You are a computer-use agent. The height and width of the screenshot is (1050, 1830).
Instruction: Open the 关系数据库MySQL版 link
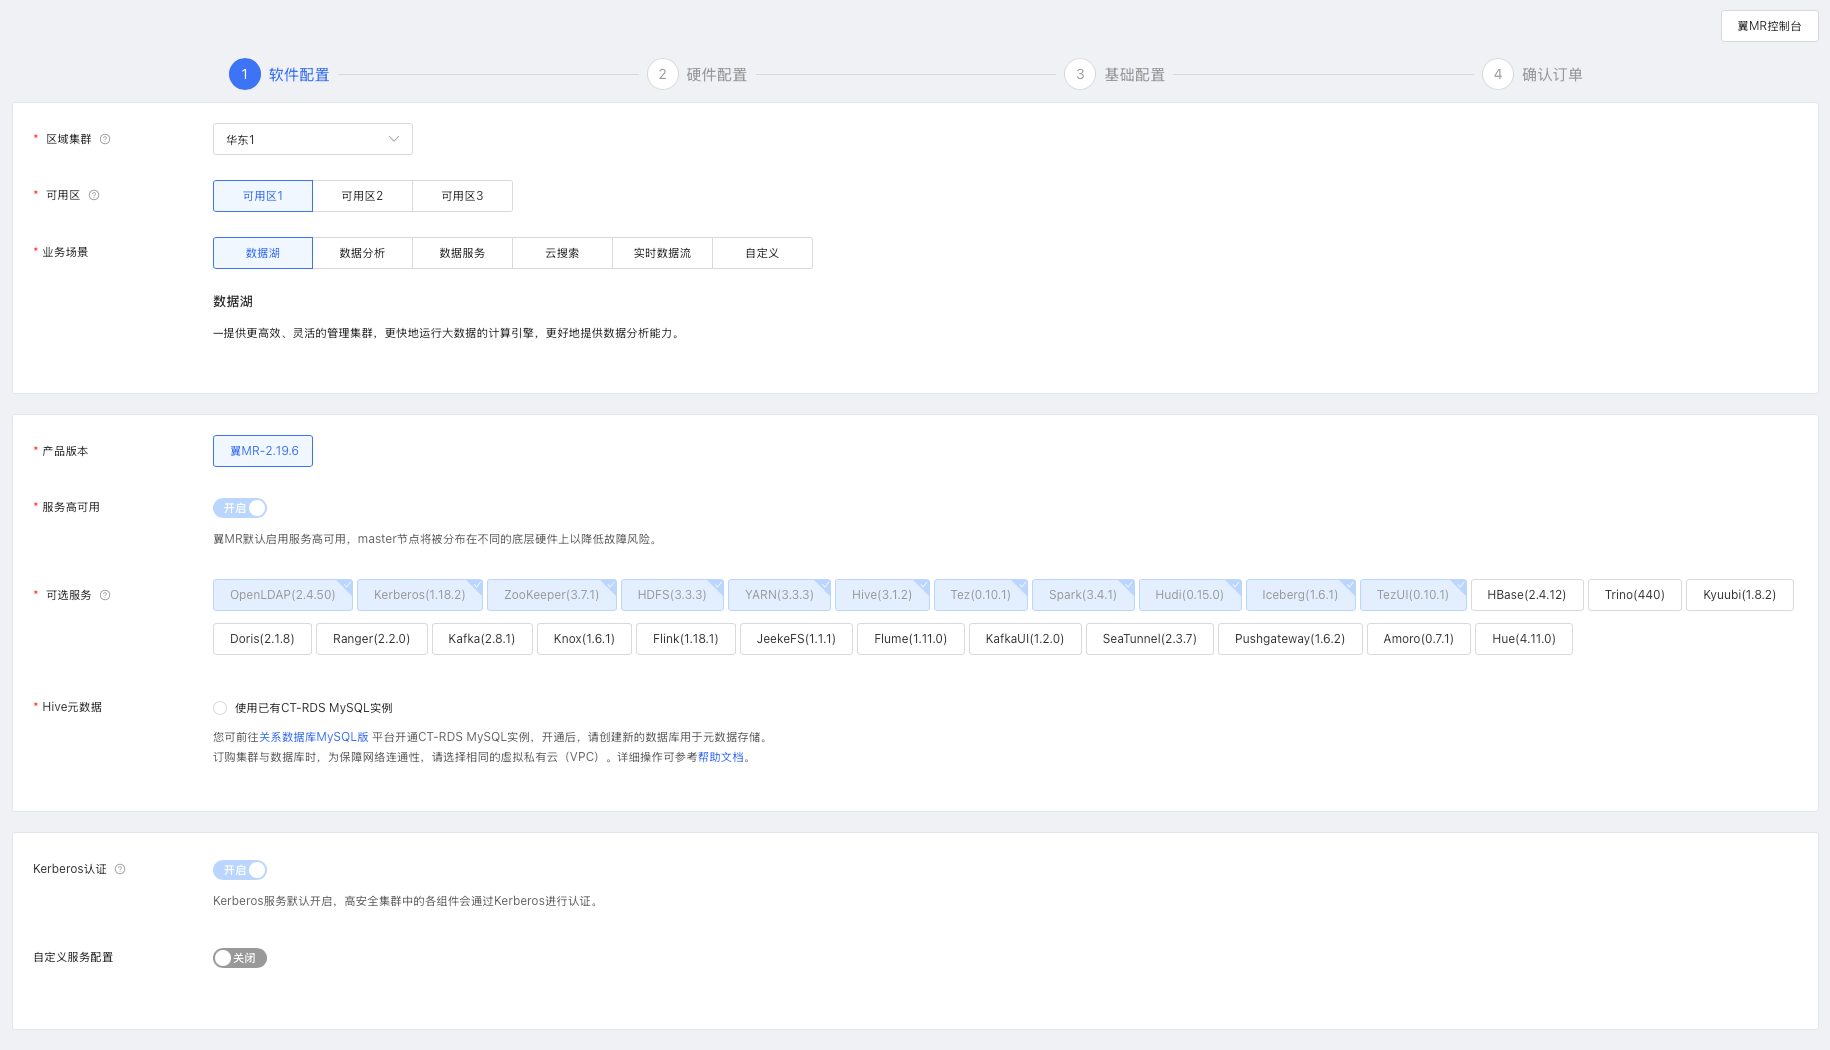click(x=313, y=737)
